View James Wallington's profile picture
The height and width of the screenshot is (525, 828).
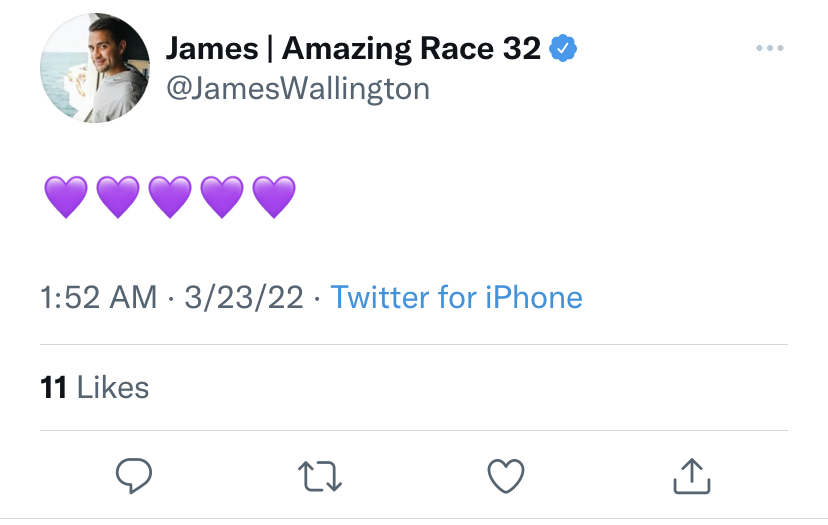pyautogui.click(x=95, y=68)
